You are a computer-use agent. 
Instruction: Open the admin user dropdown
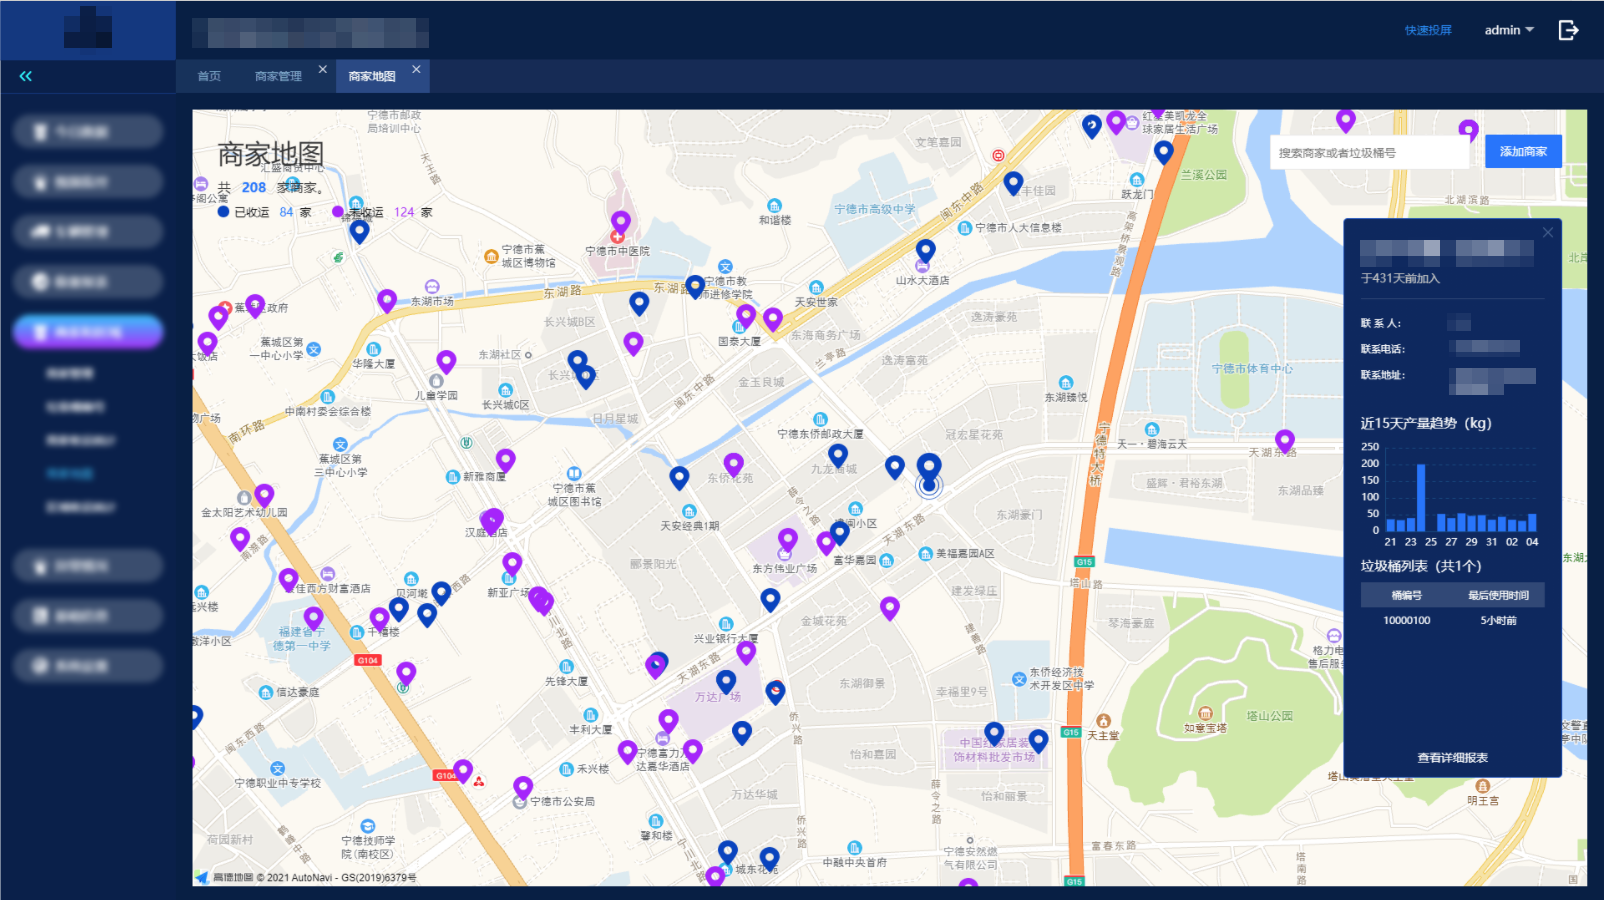click(x=1508, y=30)
